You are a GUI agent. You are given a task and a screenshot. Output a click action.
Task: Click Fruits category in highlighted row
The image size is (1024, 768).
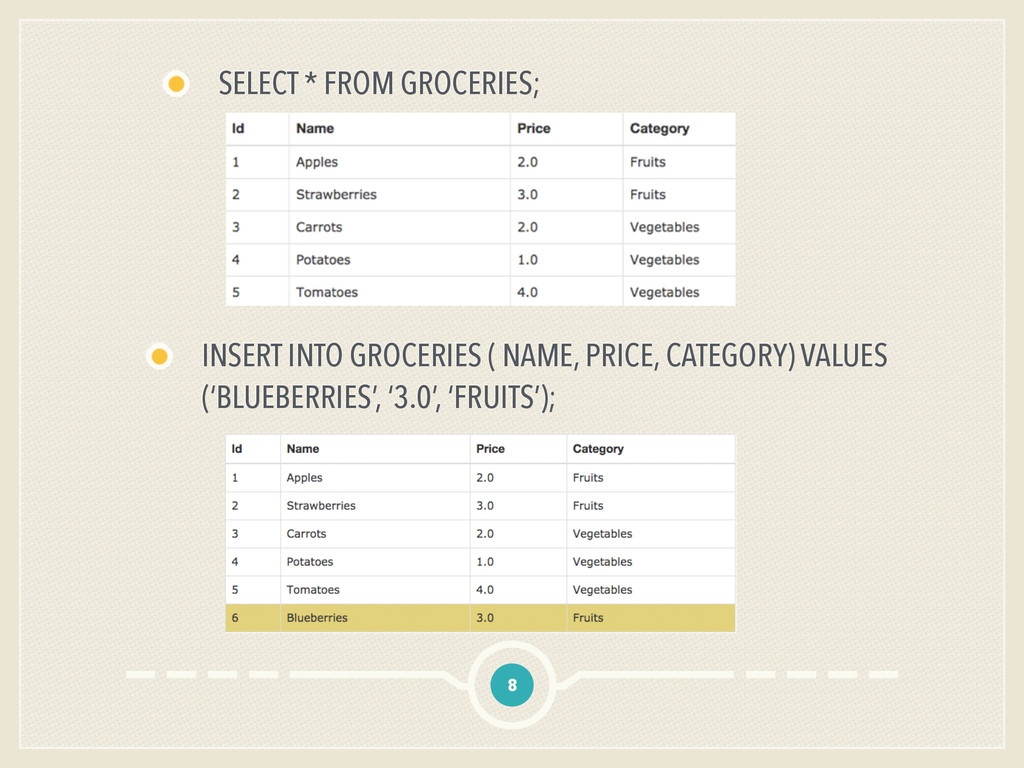tap(588, 618)
